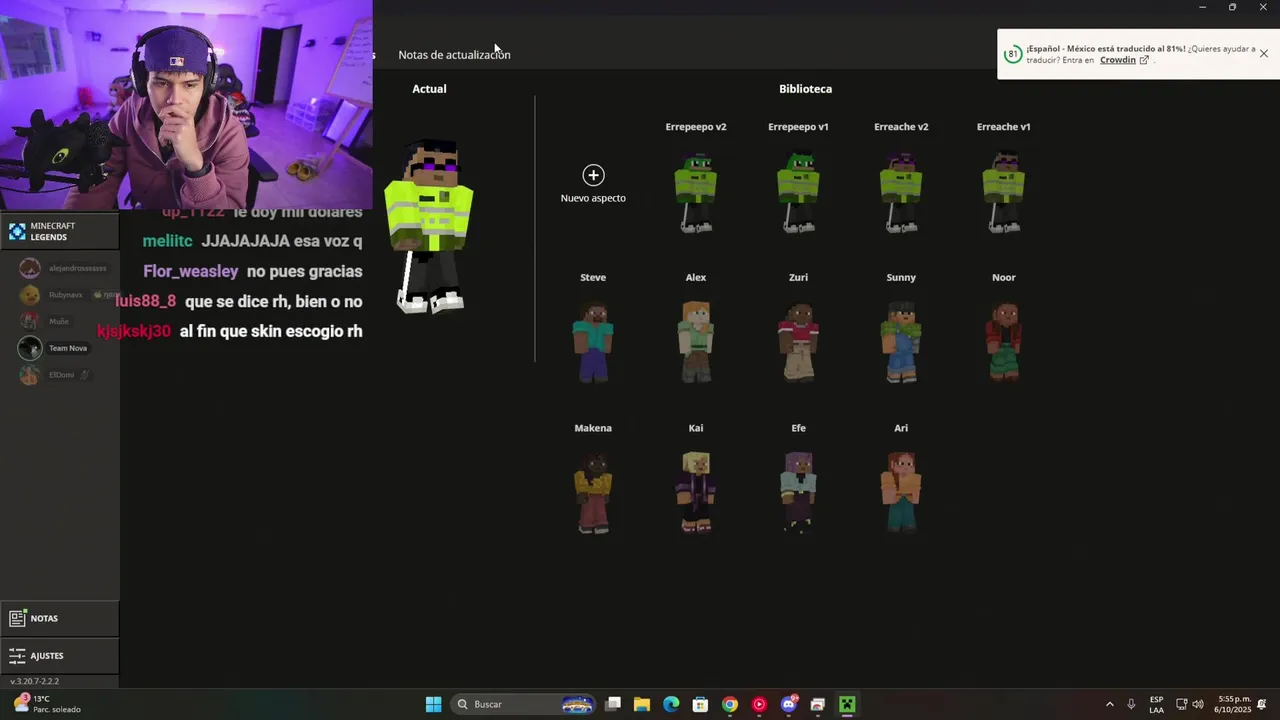The height and width of the screenshot is (720, 1280).
Task: Click the launcher version v.3.20.7-2.2.2 text
Action: click(35, 681)
